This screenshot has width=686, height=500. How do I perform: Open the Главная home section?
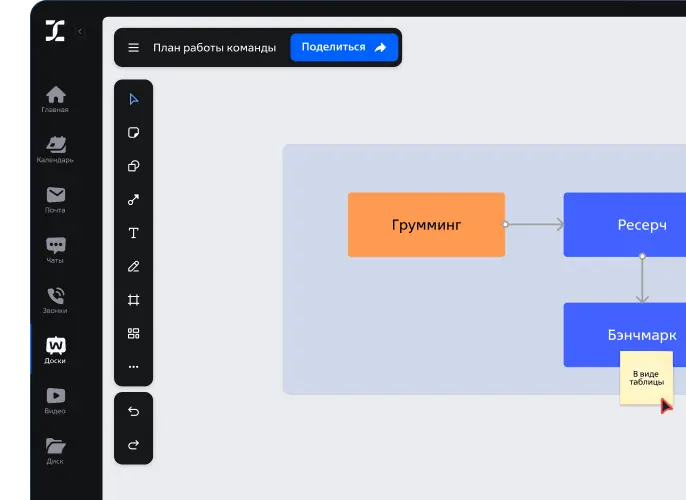[x=56, y=99]
